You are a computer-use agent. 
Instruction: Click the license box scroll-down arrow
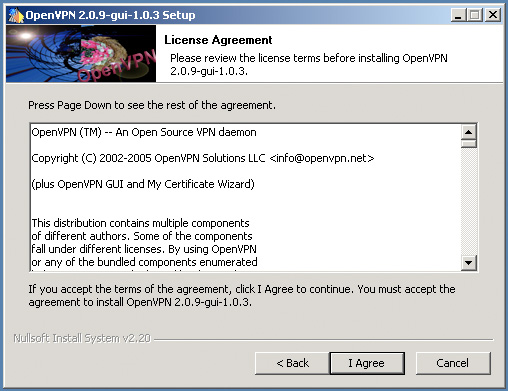[469, 263]
